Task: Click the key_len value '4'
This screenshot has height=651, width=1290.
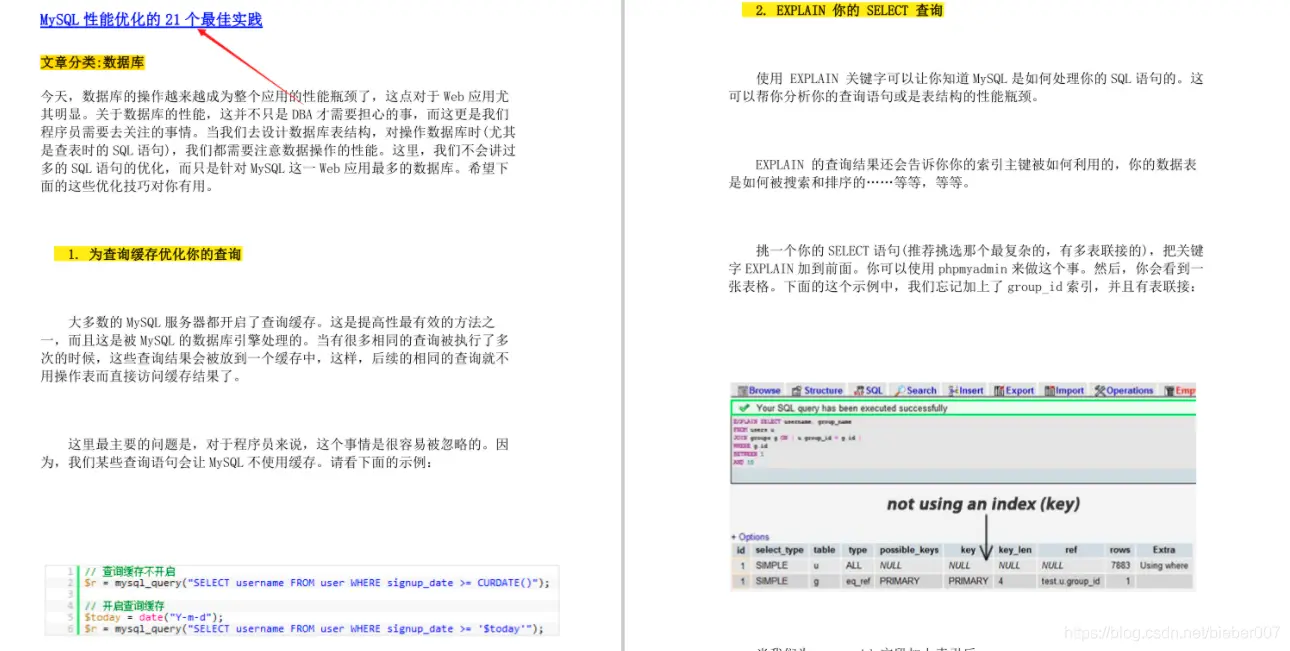Action: 1000,581
